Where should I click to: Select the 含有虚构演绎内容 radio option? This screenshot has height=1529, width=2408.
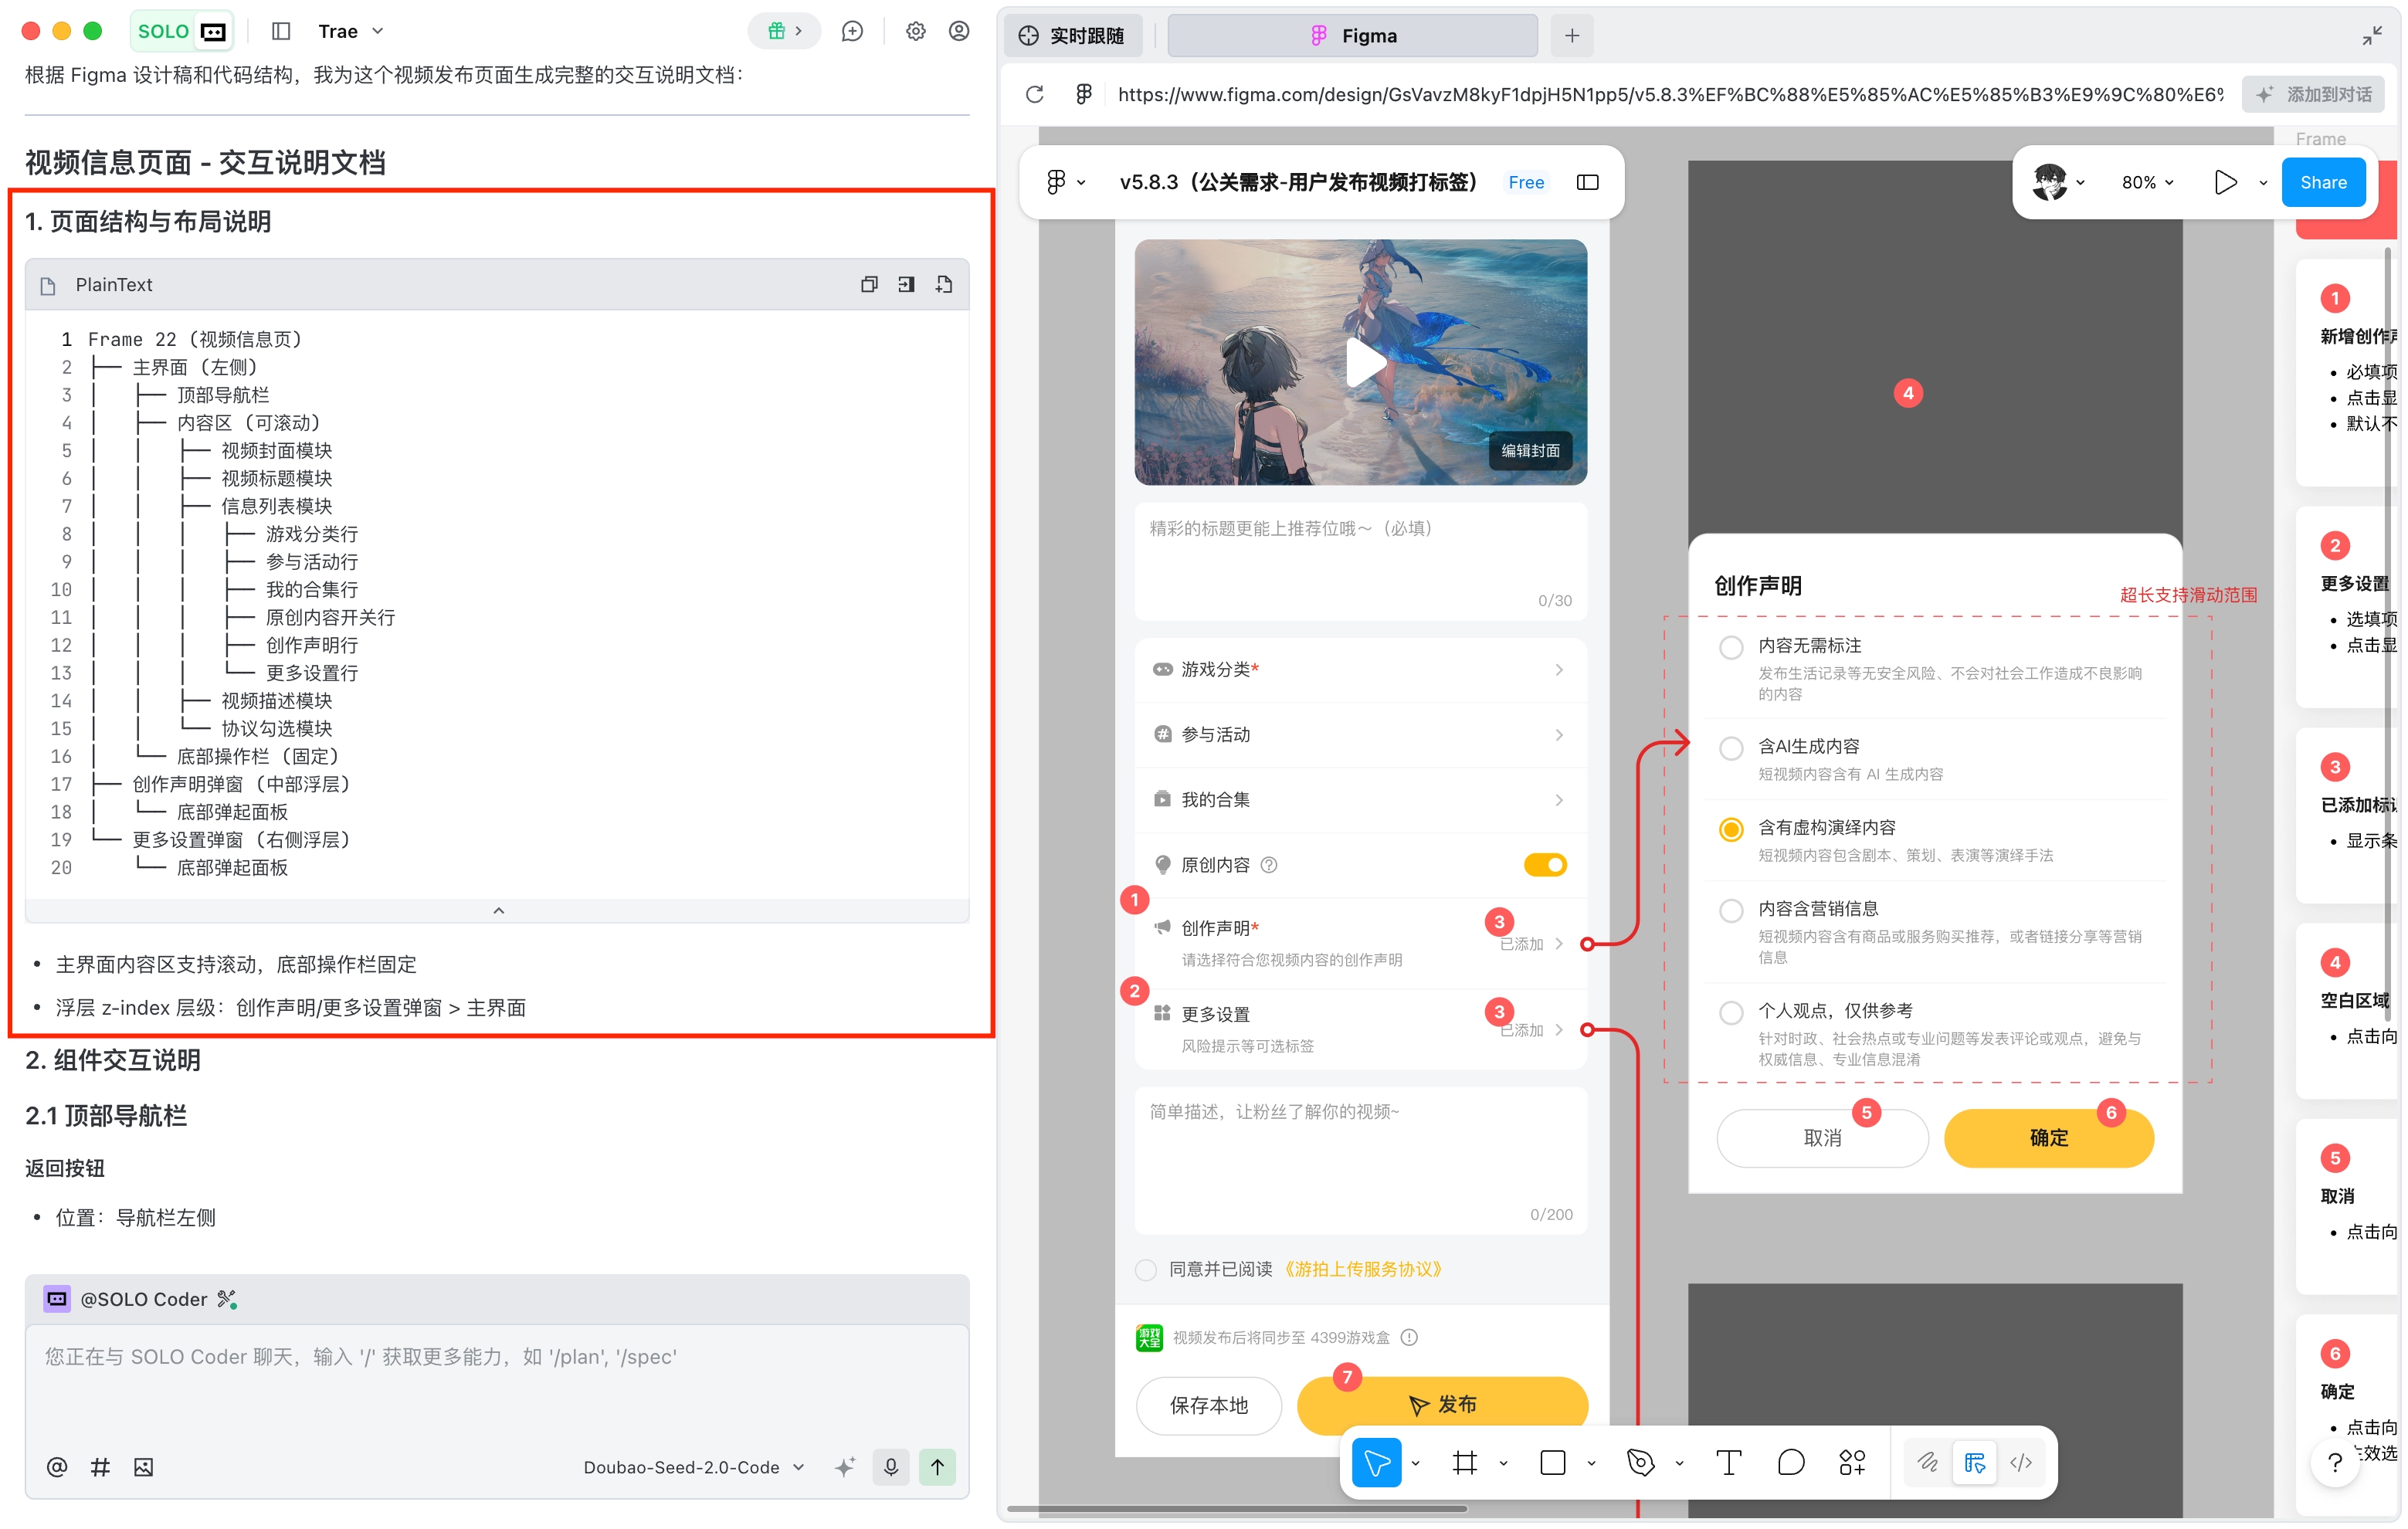[1731, 829]
